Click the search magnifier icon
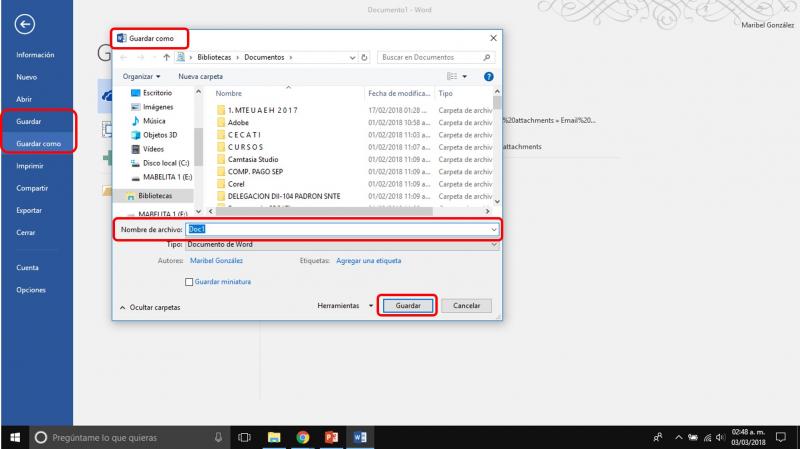The height and width of the screenshot is (449, 800). coord(487,57)
